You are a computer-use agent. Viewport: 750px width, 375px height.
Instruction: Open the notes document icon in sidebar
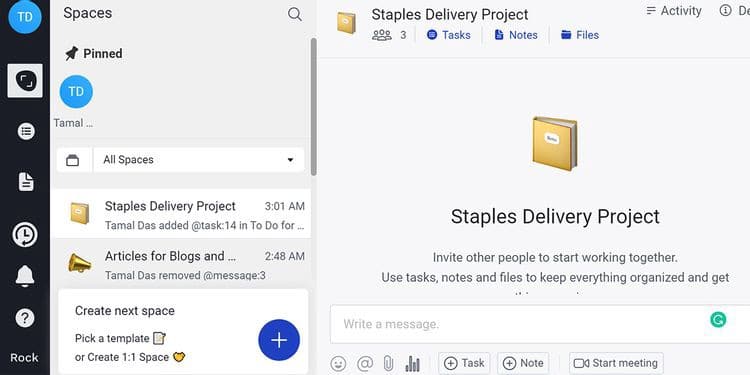tap(26, 182)
